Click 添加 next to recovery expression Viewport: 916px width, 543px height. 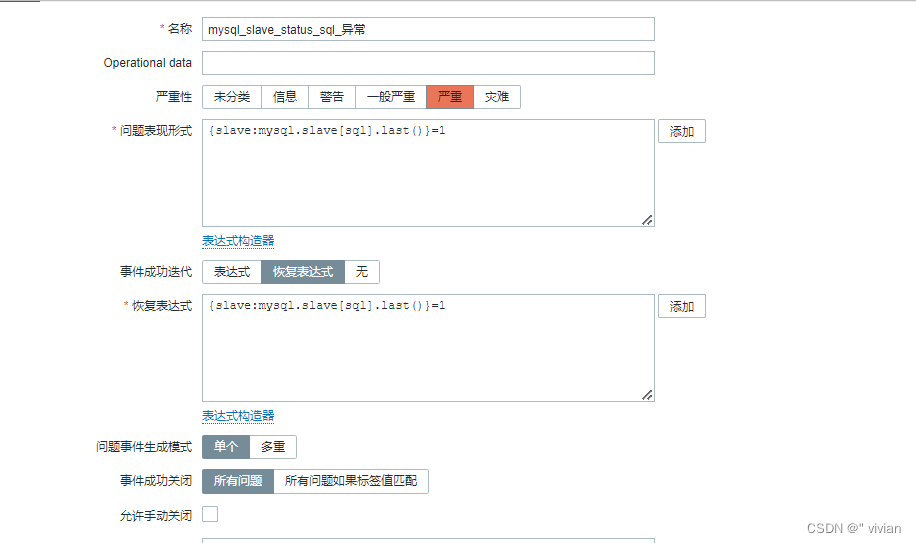coord(682,306)
